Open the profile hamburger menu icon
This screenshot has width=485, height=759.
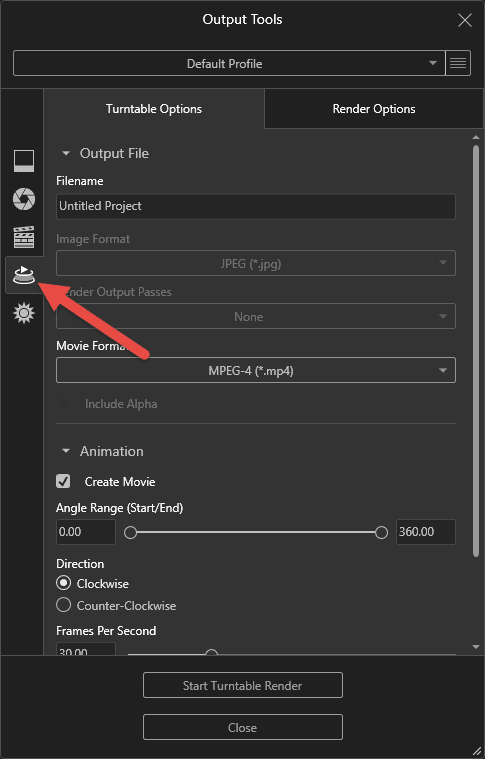coord(458,63)
